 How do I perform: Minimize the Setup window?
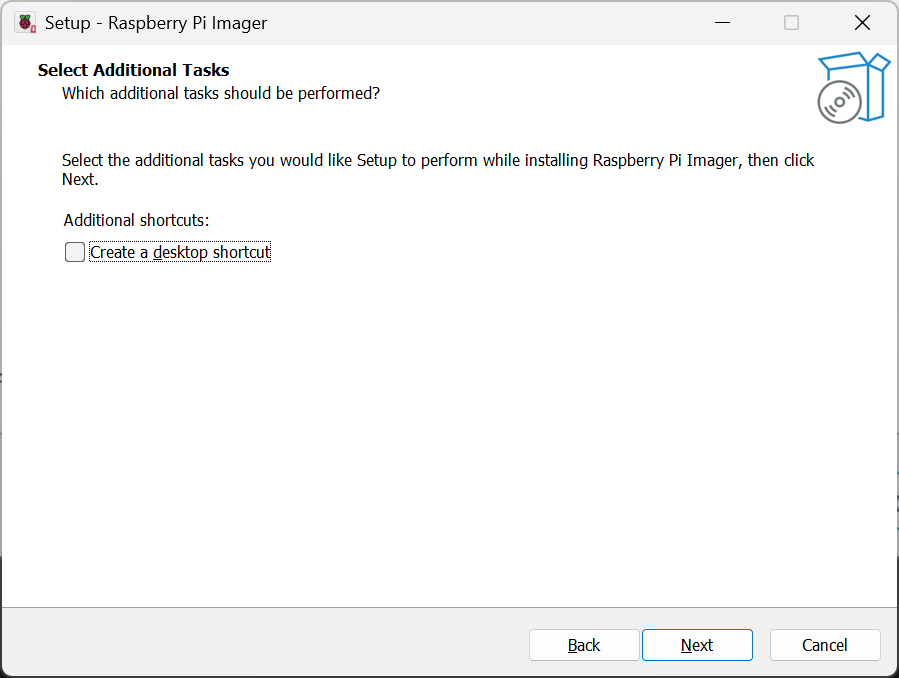[x=720, y=22]
